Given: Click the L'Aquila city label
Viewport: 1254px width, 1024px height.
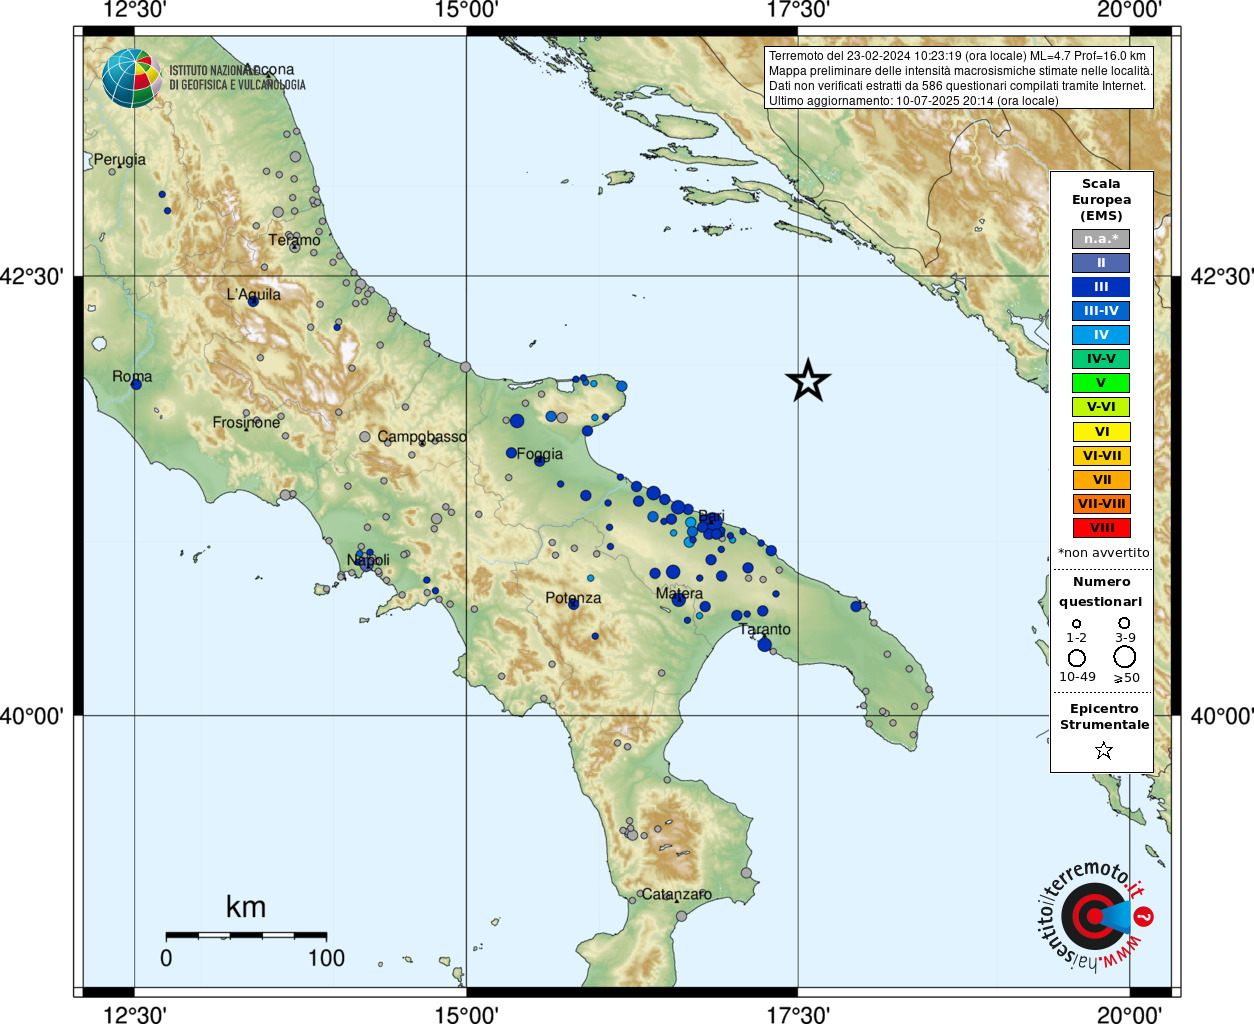Looking at the screenshot, I should tap(254, 294).
